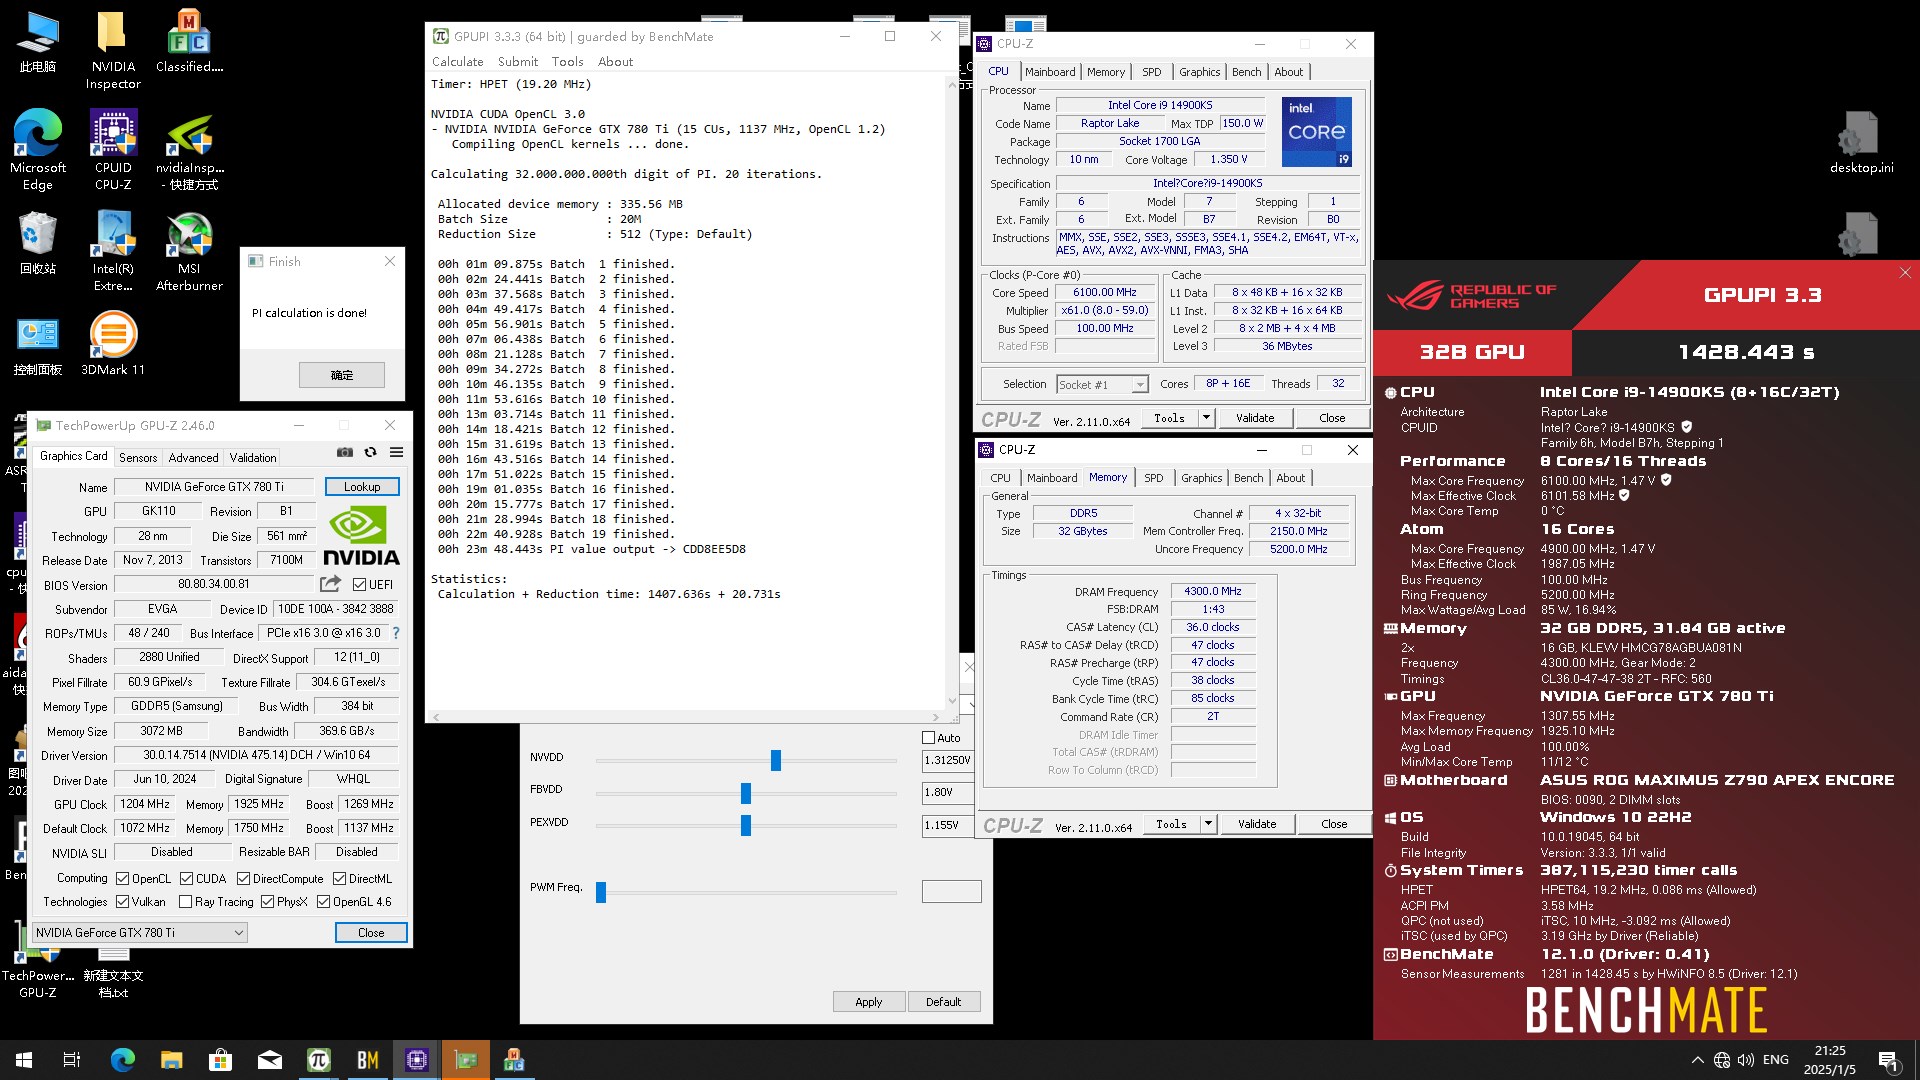This screenshot has height=1080, width=1920.
Task: Launch Intel Extreme Tuning Utility shortcut
Action: [113, 251]
